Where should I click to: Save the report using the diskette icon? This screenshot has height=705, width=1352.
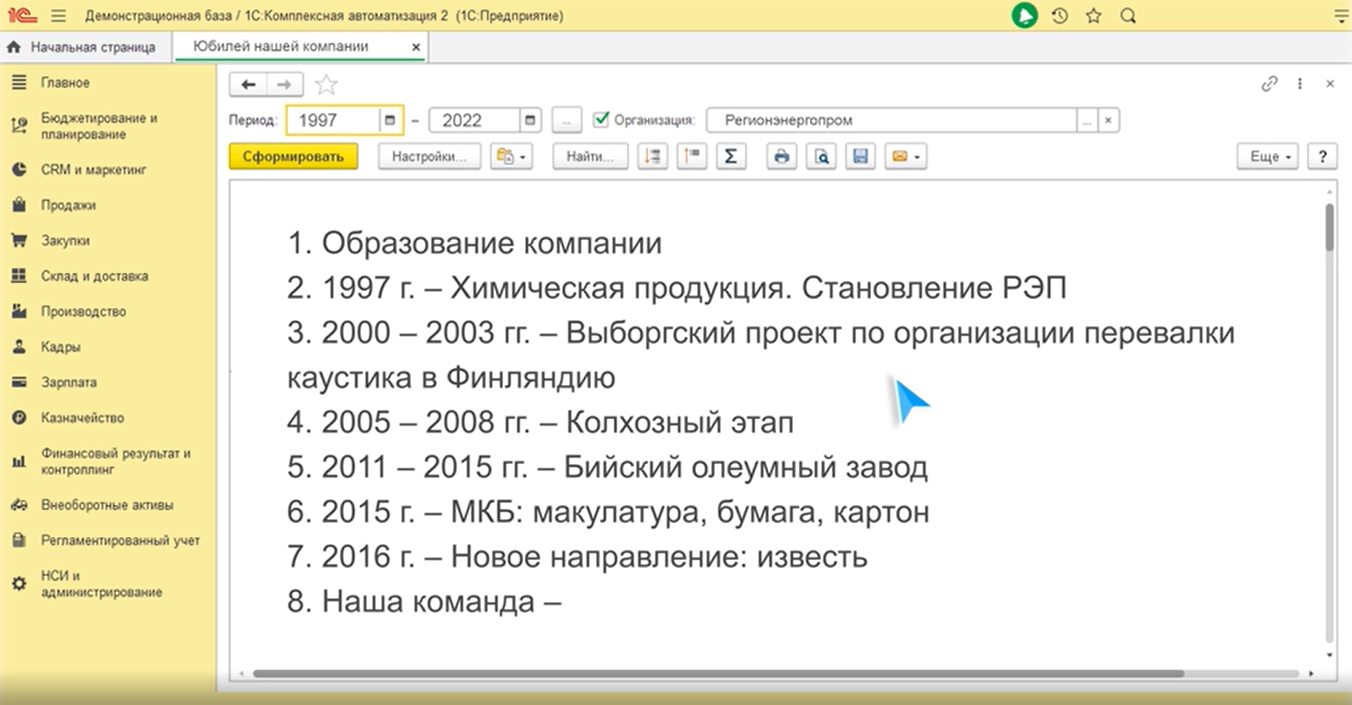point(859,156)
